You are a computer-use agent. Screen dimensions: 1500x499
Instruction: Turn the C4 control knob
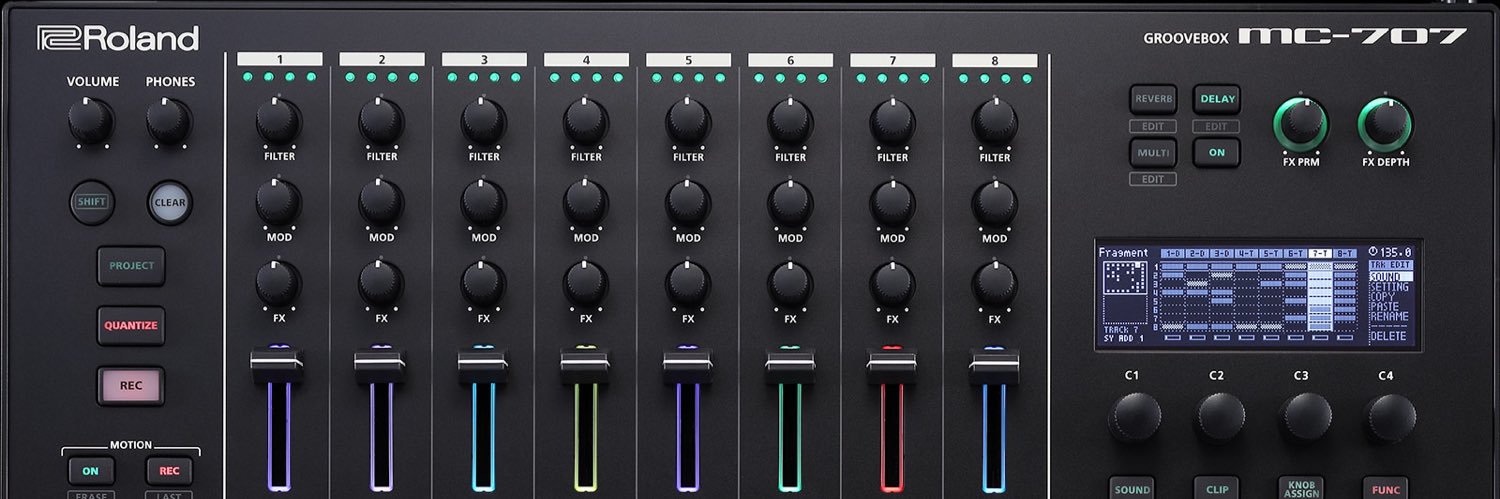point(1392,417)
